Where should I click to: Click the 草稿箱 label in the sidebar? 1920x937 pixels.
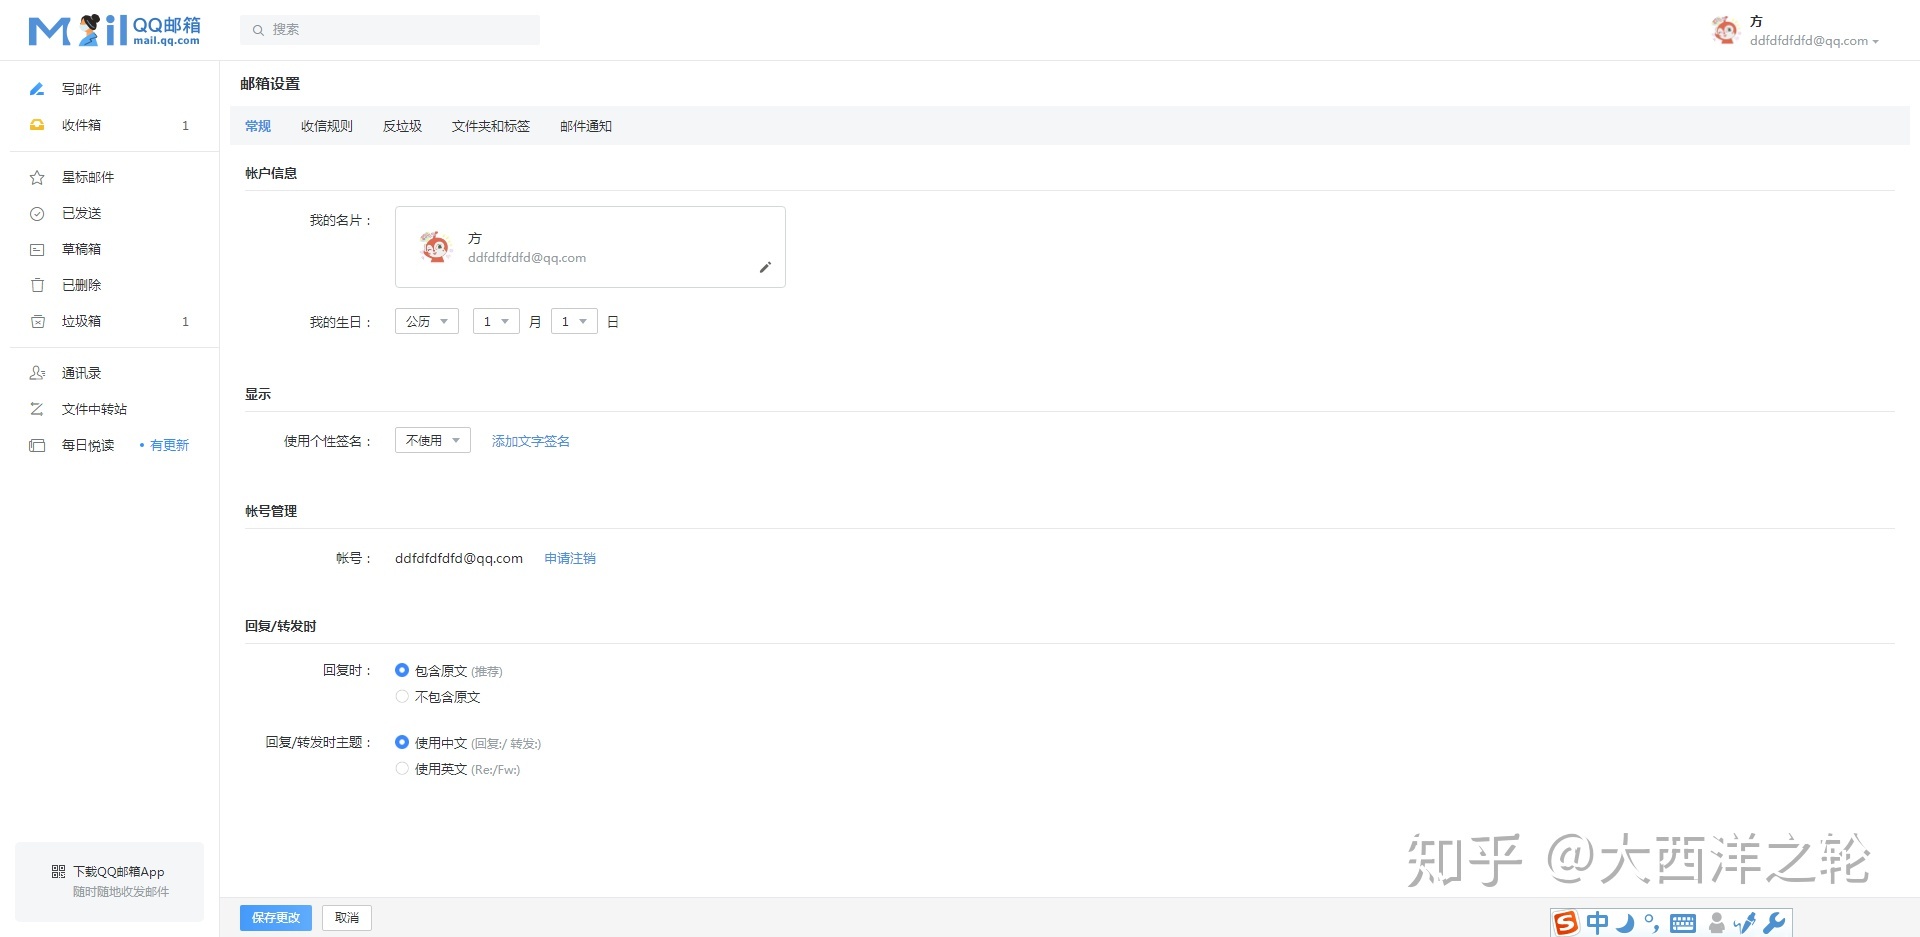click(x=81, y=249)
